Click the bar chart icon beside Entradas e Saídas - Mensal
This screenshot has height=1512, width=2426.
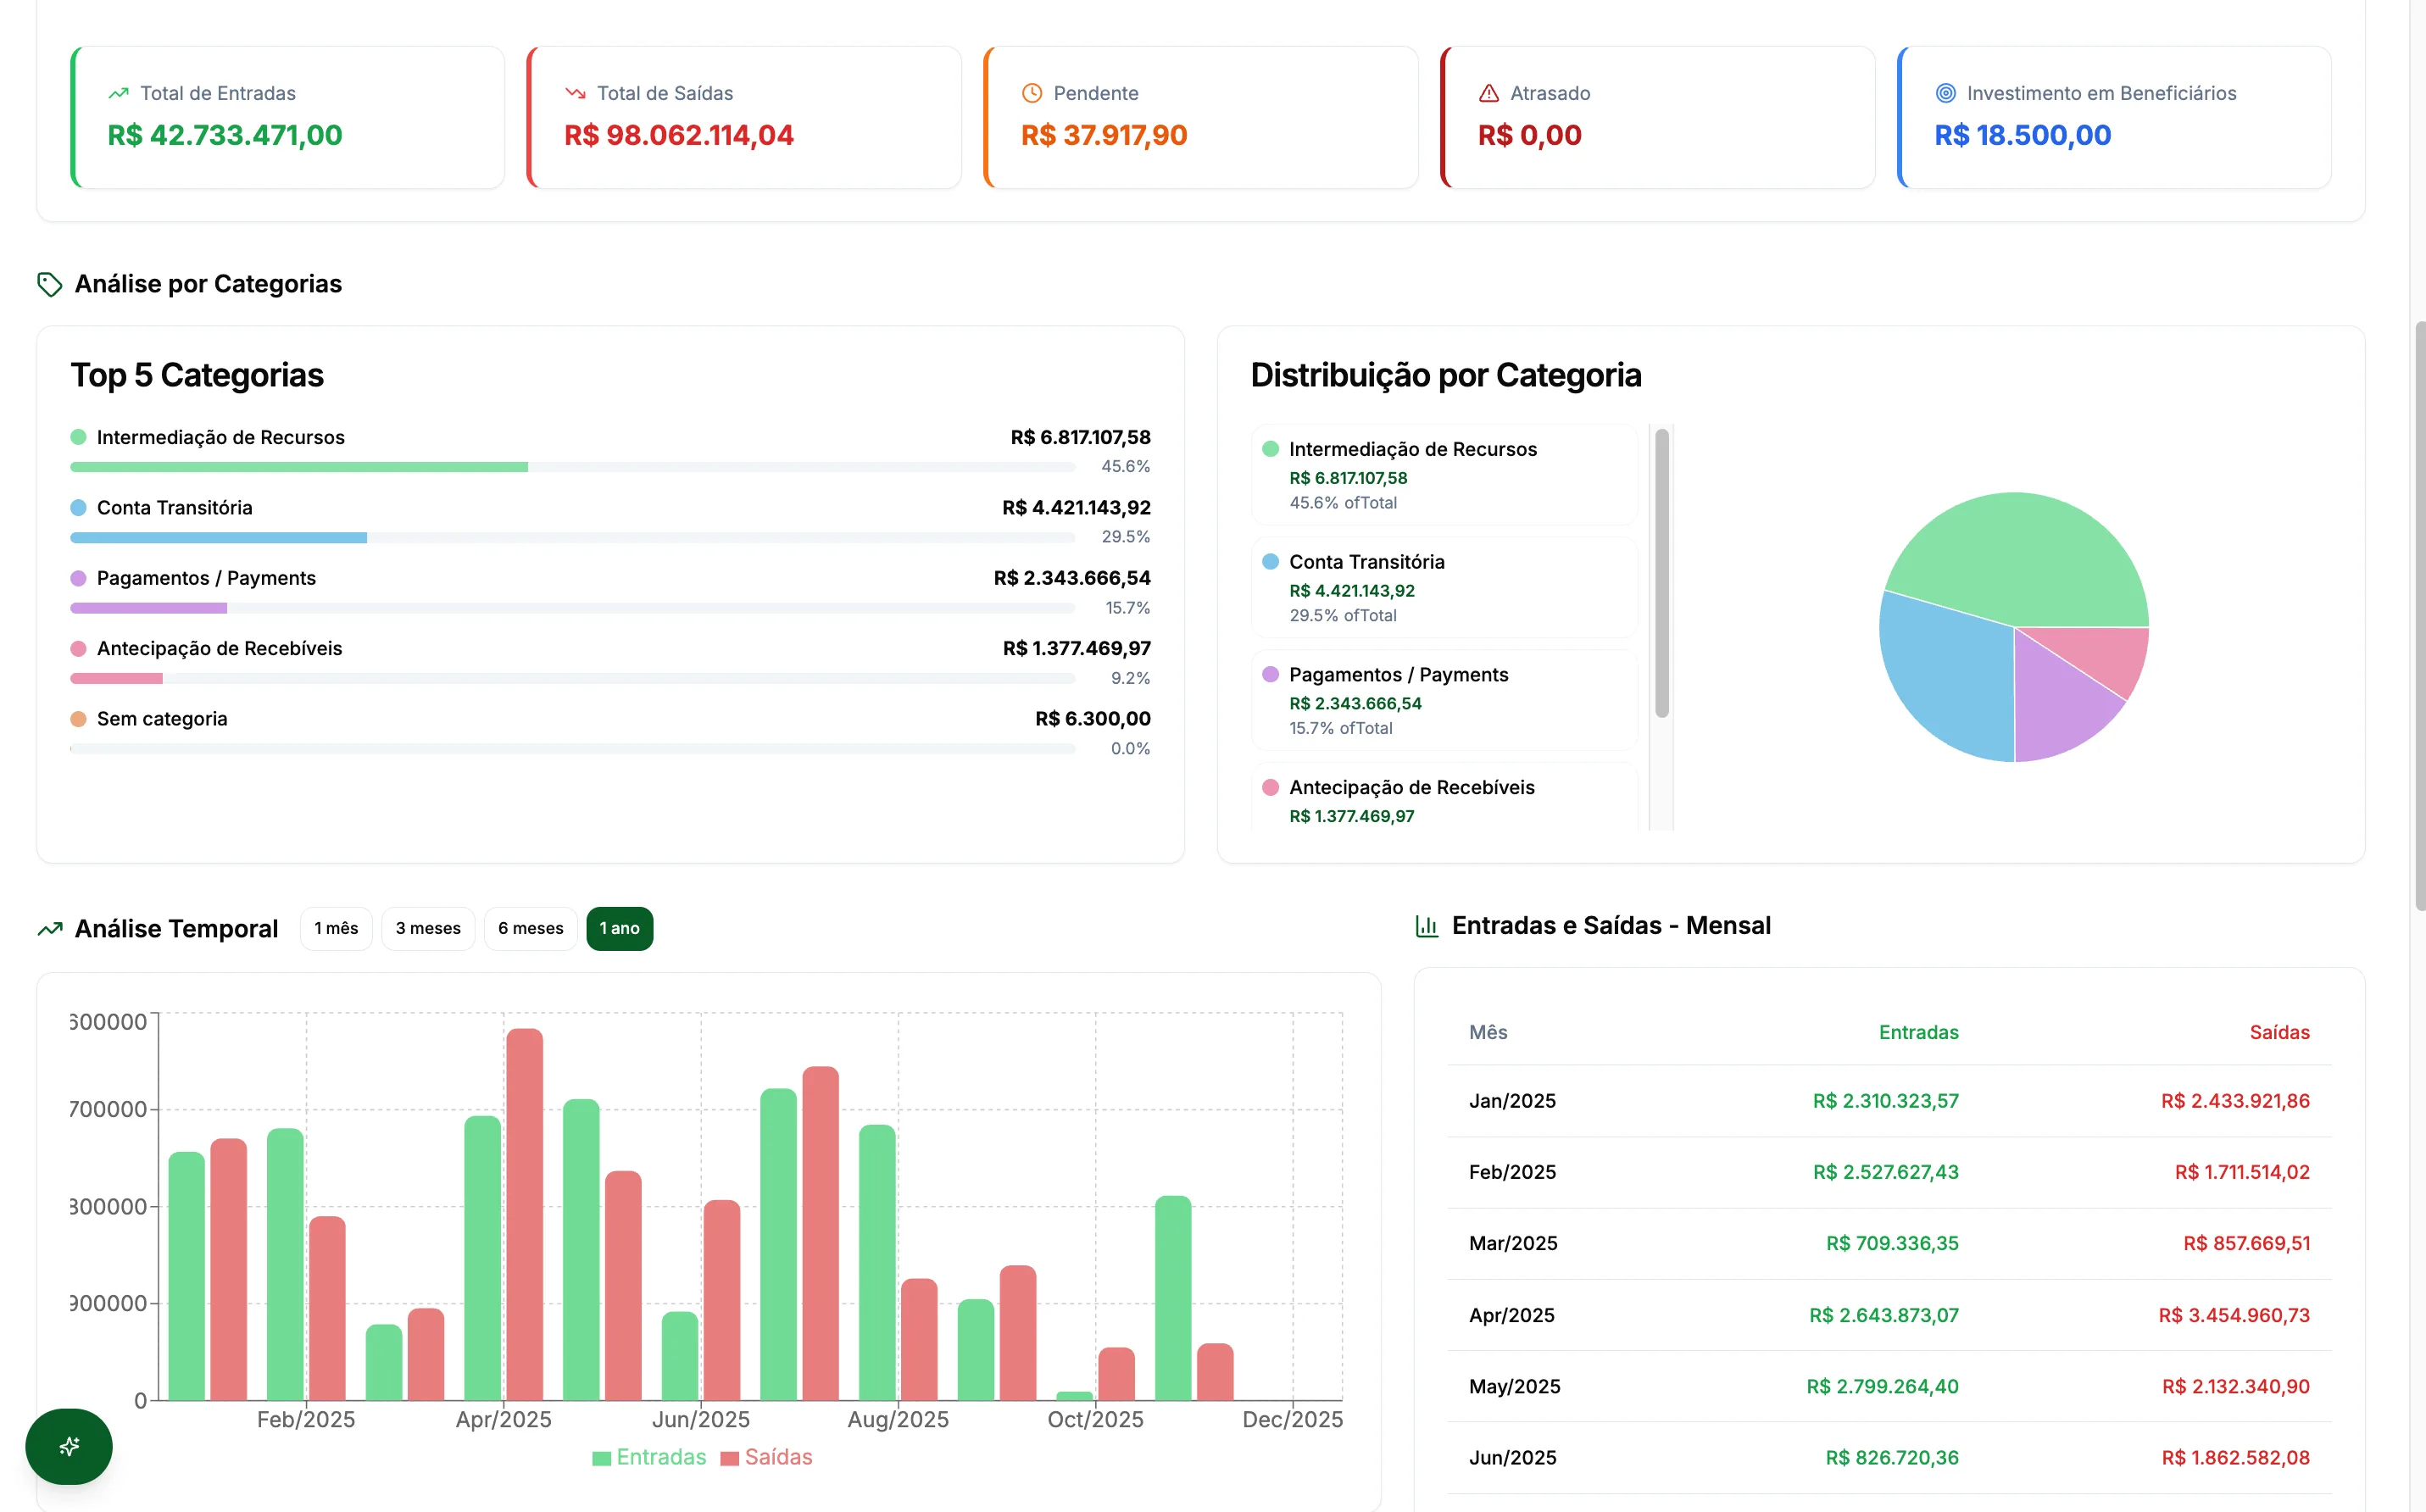(1427, 926)
